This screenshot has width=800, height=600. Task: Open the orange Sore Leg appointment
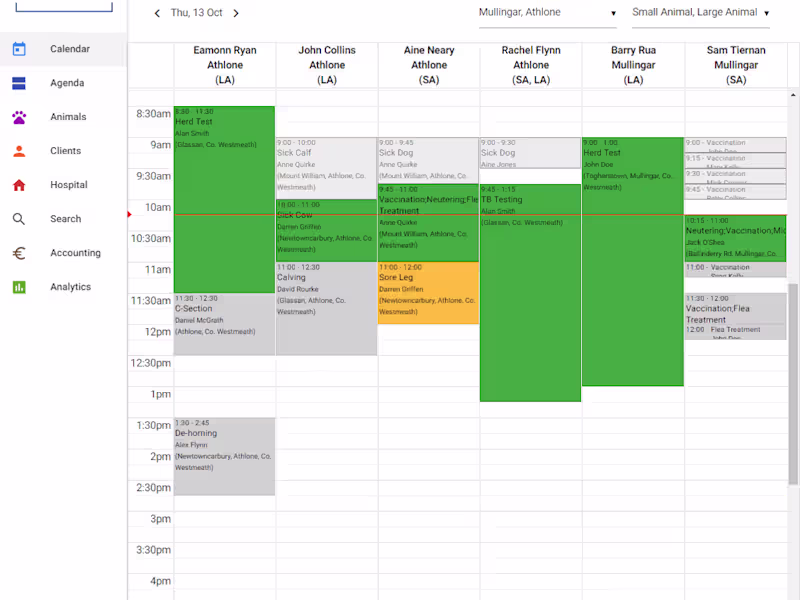coord(428,293)
